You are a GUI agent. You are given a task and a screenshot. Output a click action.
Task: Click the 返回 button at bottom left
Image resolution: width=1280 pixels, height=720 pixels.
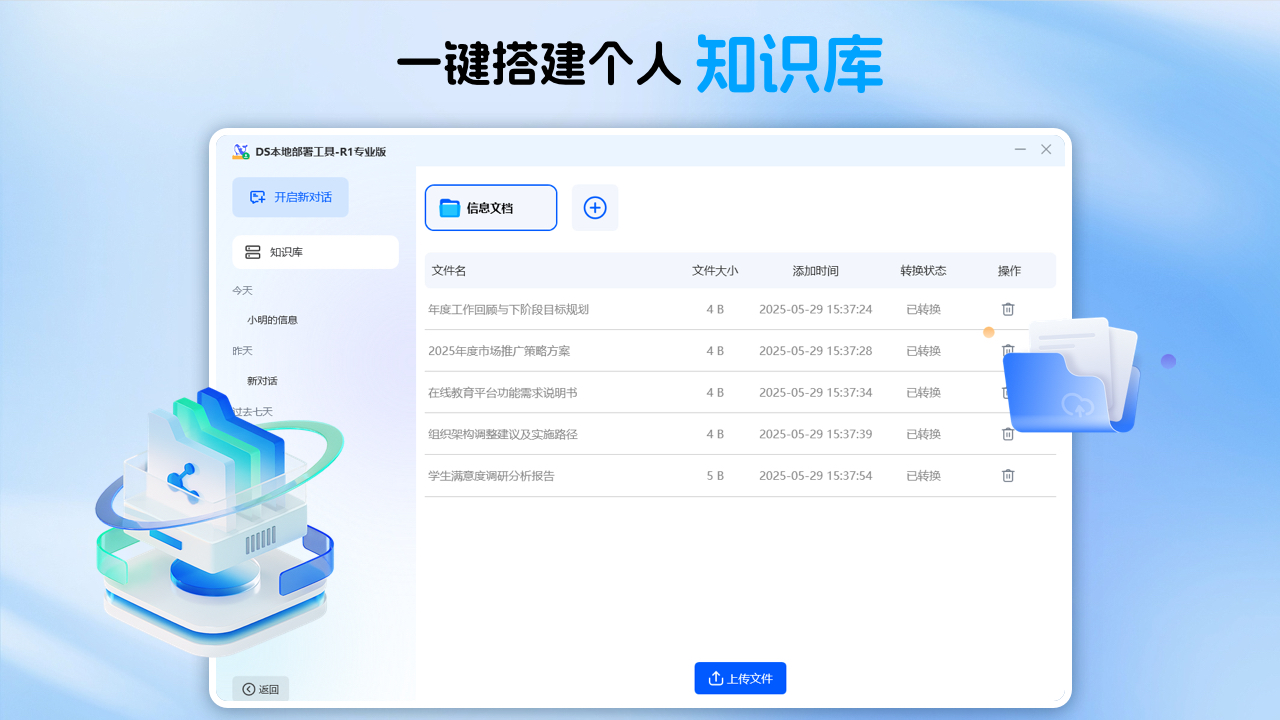click(260, 688)
